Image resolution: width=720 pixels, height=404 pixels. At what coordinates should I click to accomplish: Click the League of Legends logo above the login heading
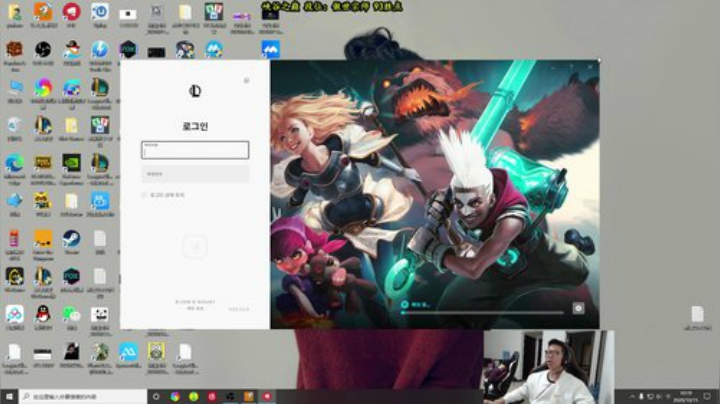(x=195, y=91)
